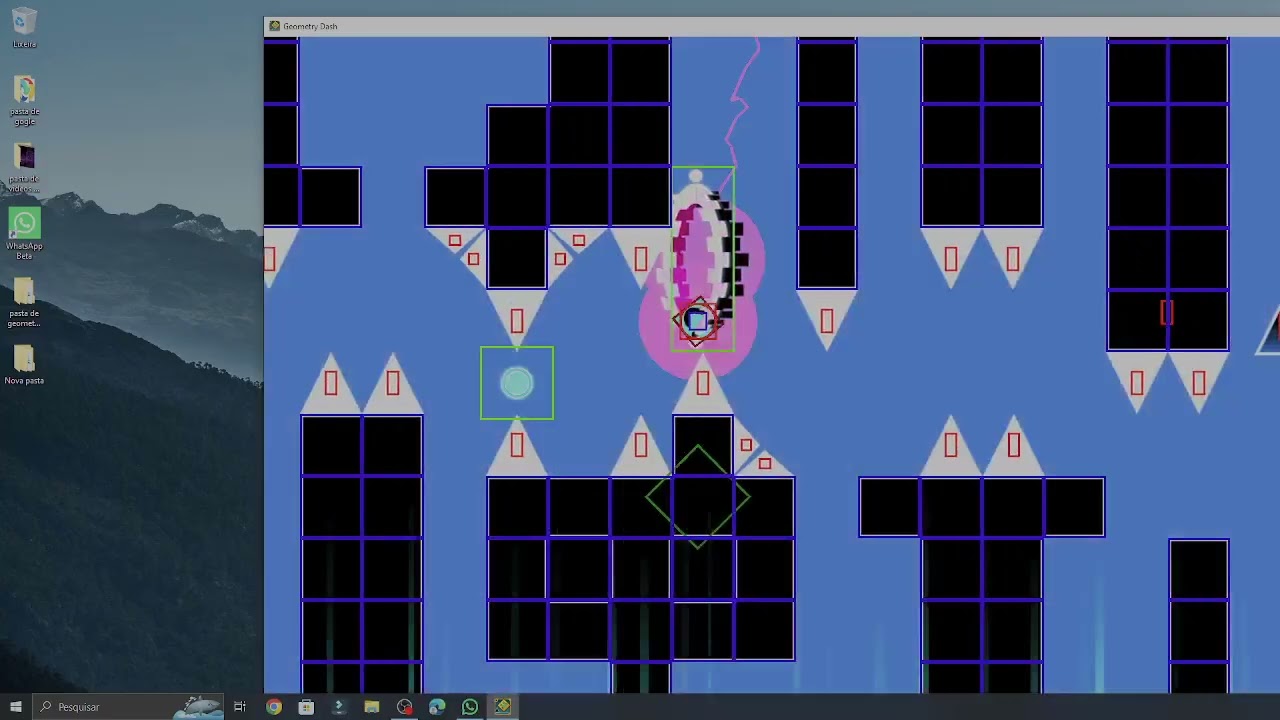The width and height of the screenshot is (1280, 720).
Task: Open WhatsApp from the taskbar
Action: 470,707
